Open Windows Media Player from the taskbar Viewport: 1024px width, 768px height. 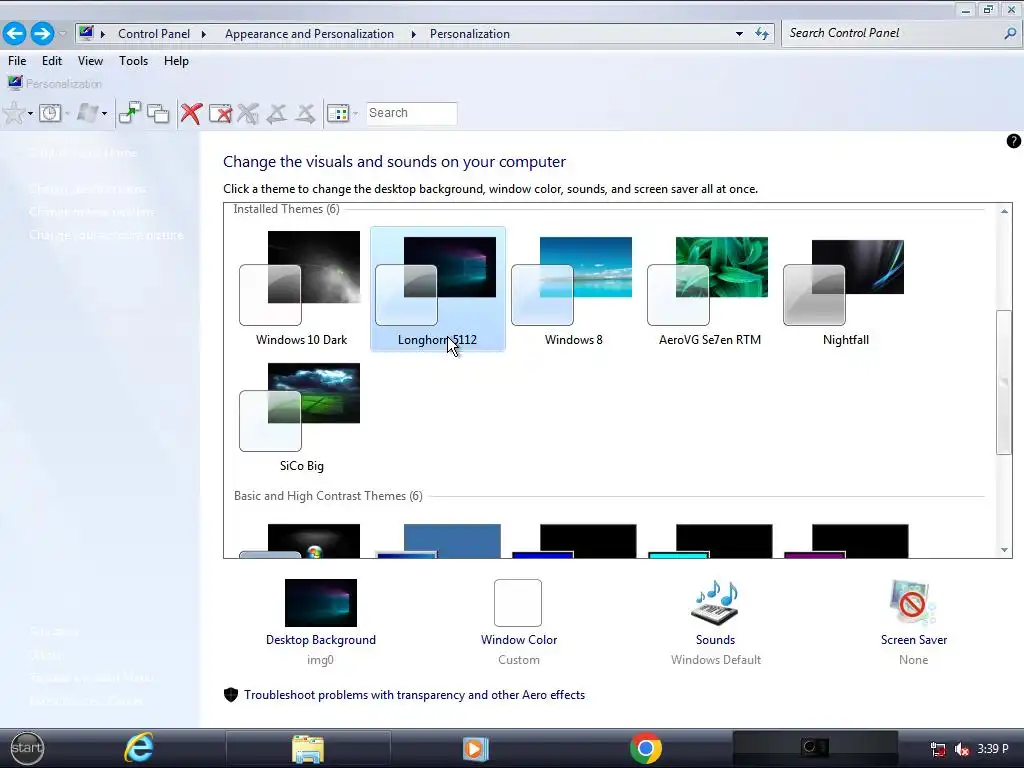coord(475,748)
